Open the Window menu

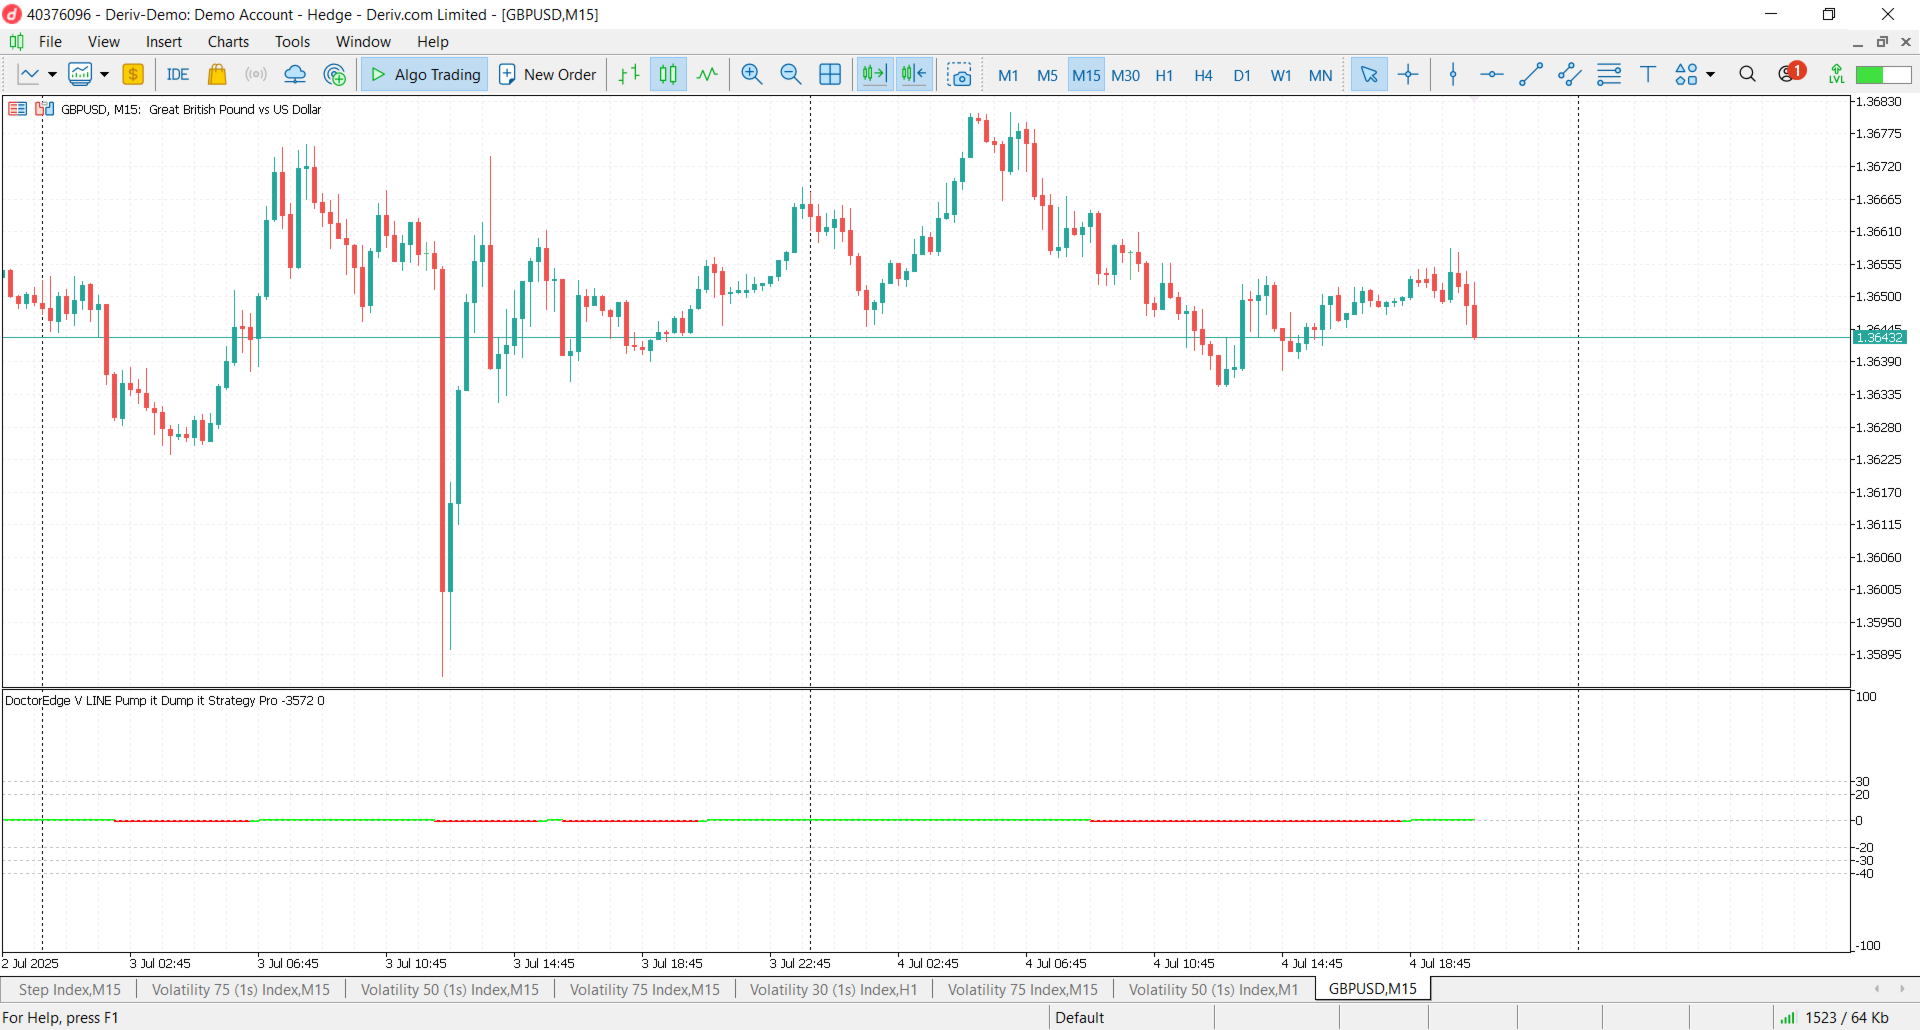coord(363,41)
